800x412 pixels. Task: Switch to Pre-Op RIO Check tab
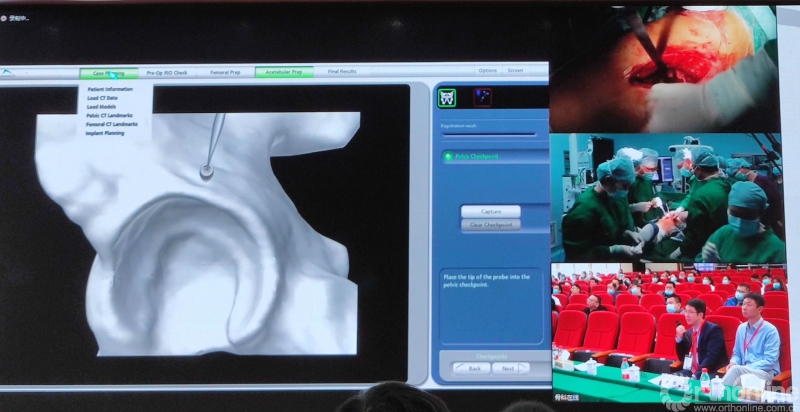[167, 72]
